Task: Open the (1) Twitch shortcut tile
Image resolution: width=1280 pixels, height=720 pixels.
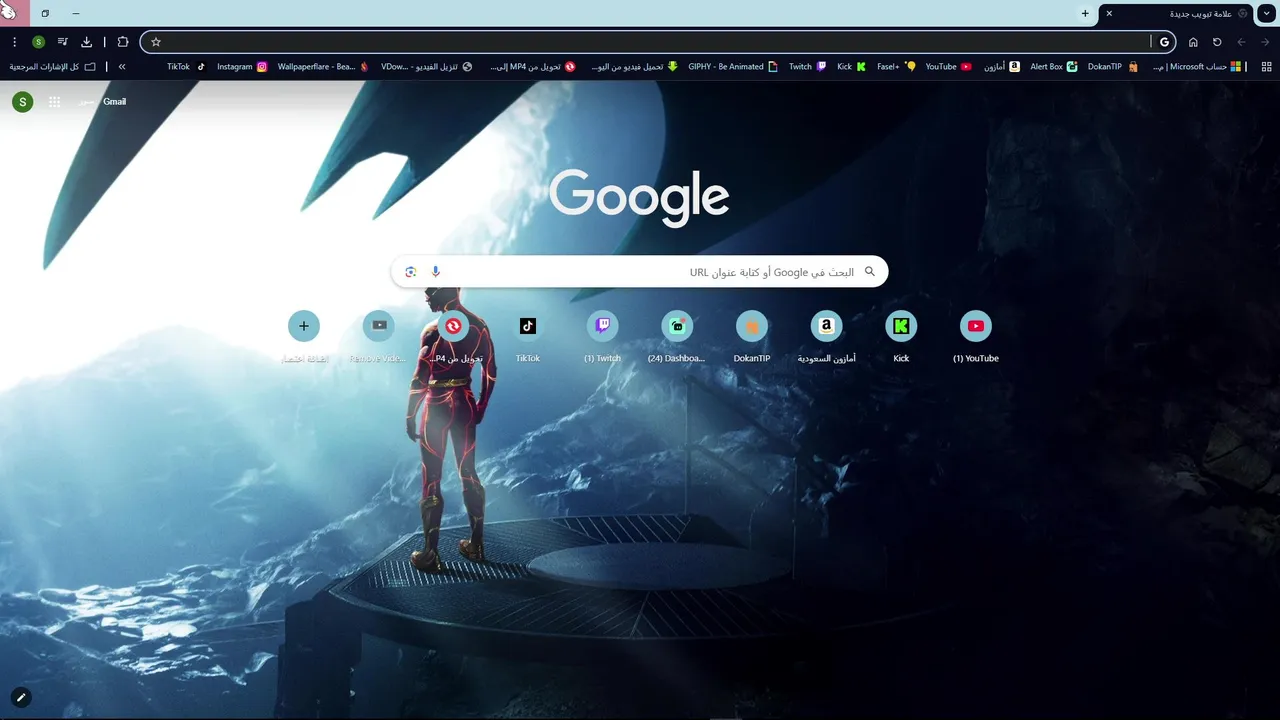Action: 602,335
